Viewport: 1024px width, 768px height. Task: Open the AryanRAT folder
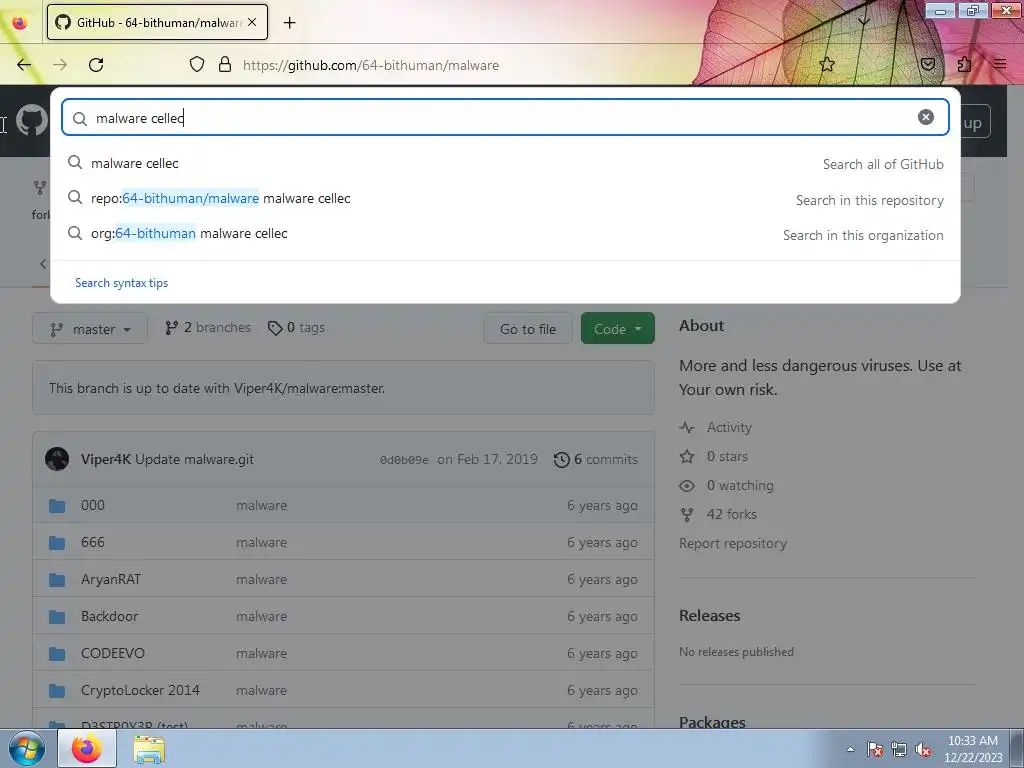coord(111,579)
